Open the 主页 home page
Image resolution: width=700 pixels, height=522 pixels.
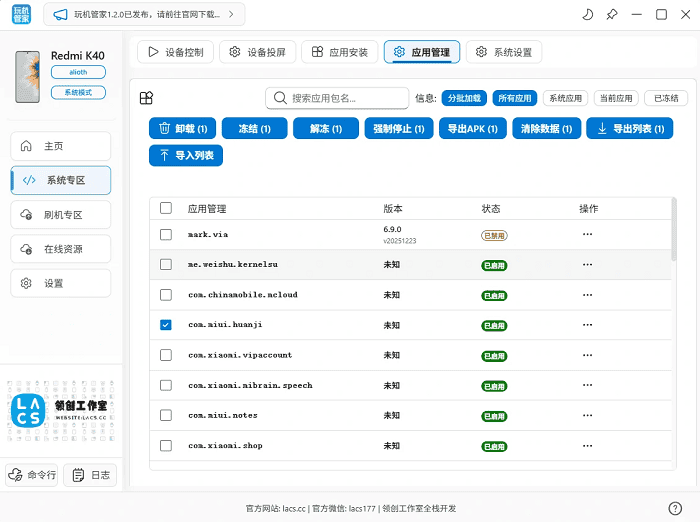[61, 146]
